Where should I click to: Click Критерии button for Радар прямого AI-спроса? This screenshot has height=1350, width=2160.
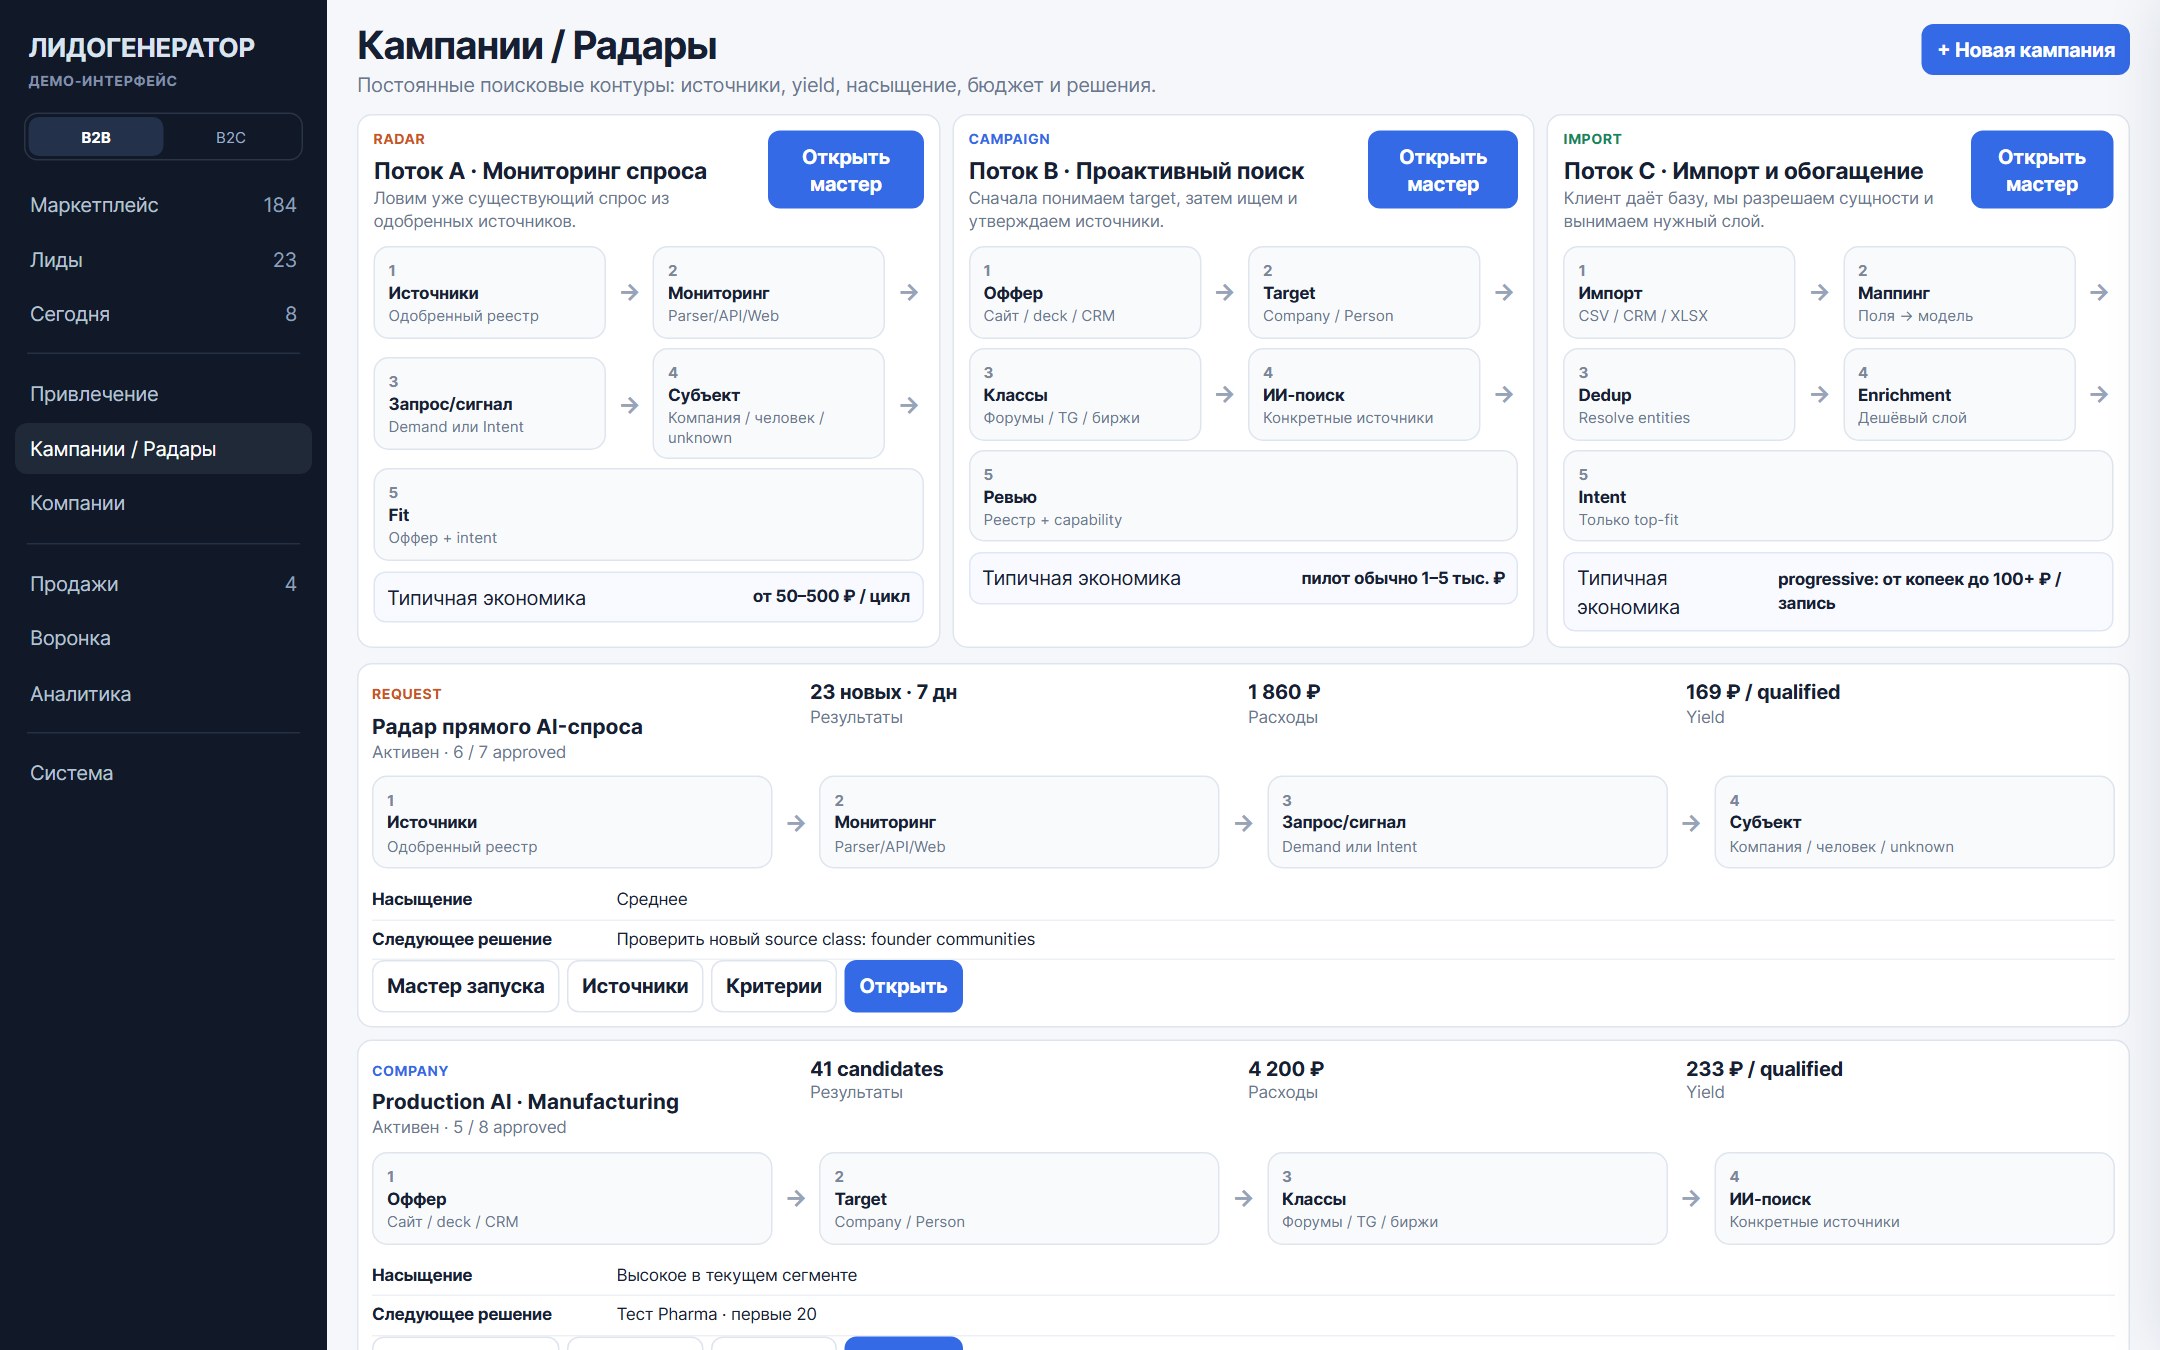click(x=773, y=986)
